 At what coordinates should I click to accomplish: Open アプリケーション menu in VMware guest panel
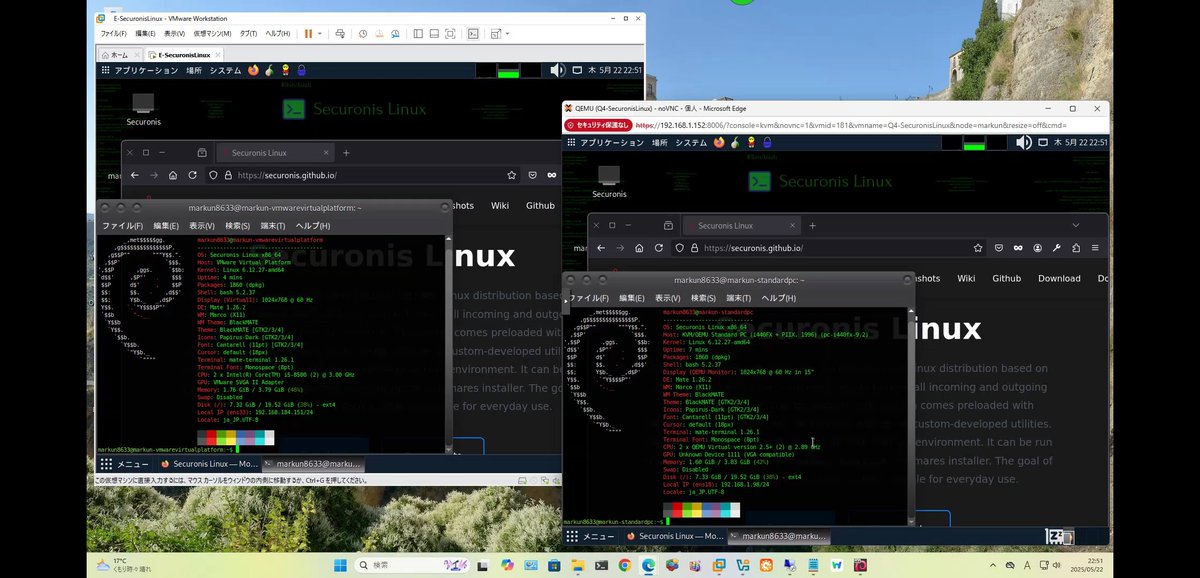146,71
